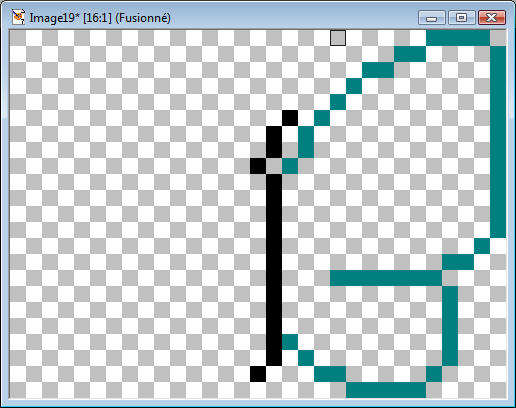Close the Image19 window

(x=492, y=18)
